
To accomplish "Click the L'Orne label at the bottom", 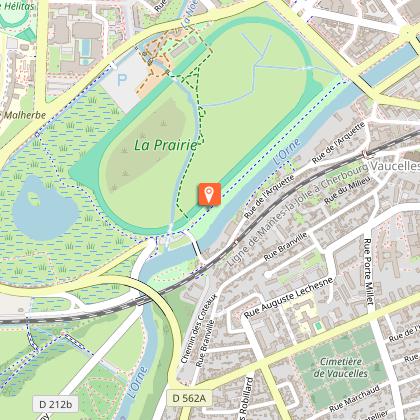I will [137, 382].
